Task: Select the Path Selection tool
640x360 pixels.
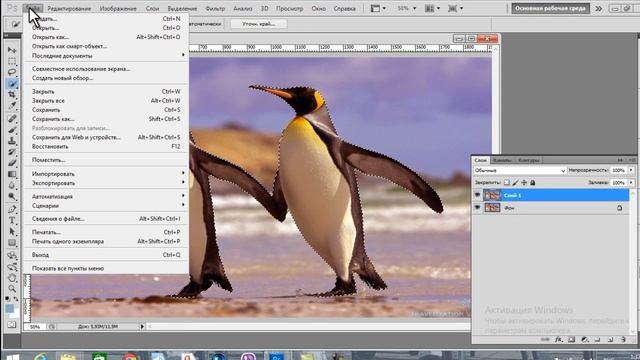Action: click(x=12, y=231)
